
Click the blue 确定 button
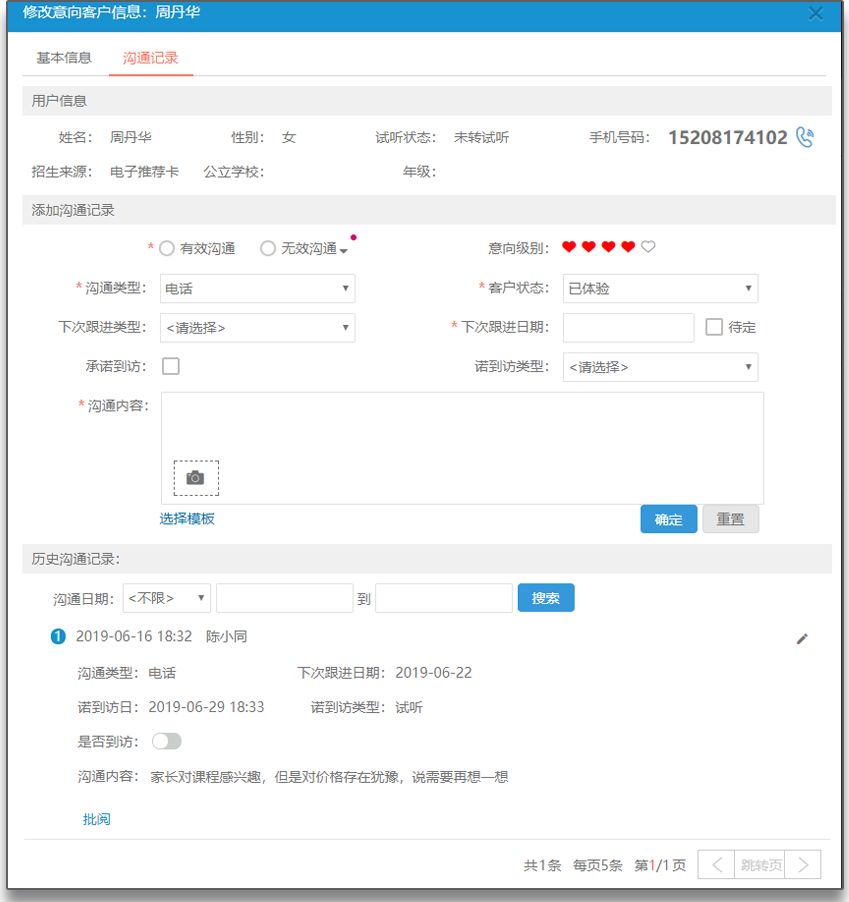point(668,519)
